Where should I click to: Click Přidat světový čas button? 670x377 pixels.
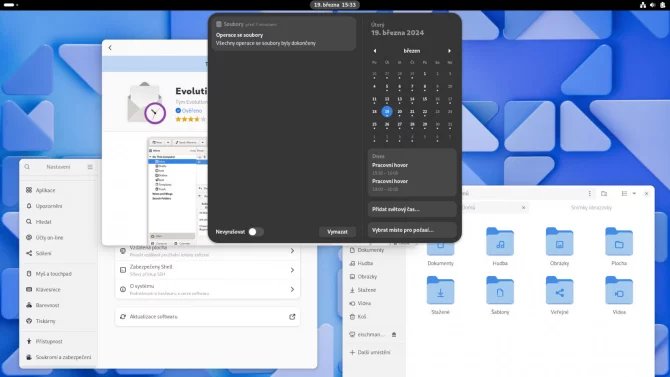412,209
